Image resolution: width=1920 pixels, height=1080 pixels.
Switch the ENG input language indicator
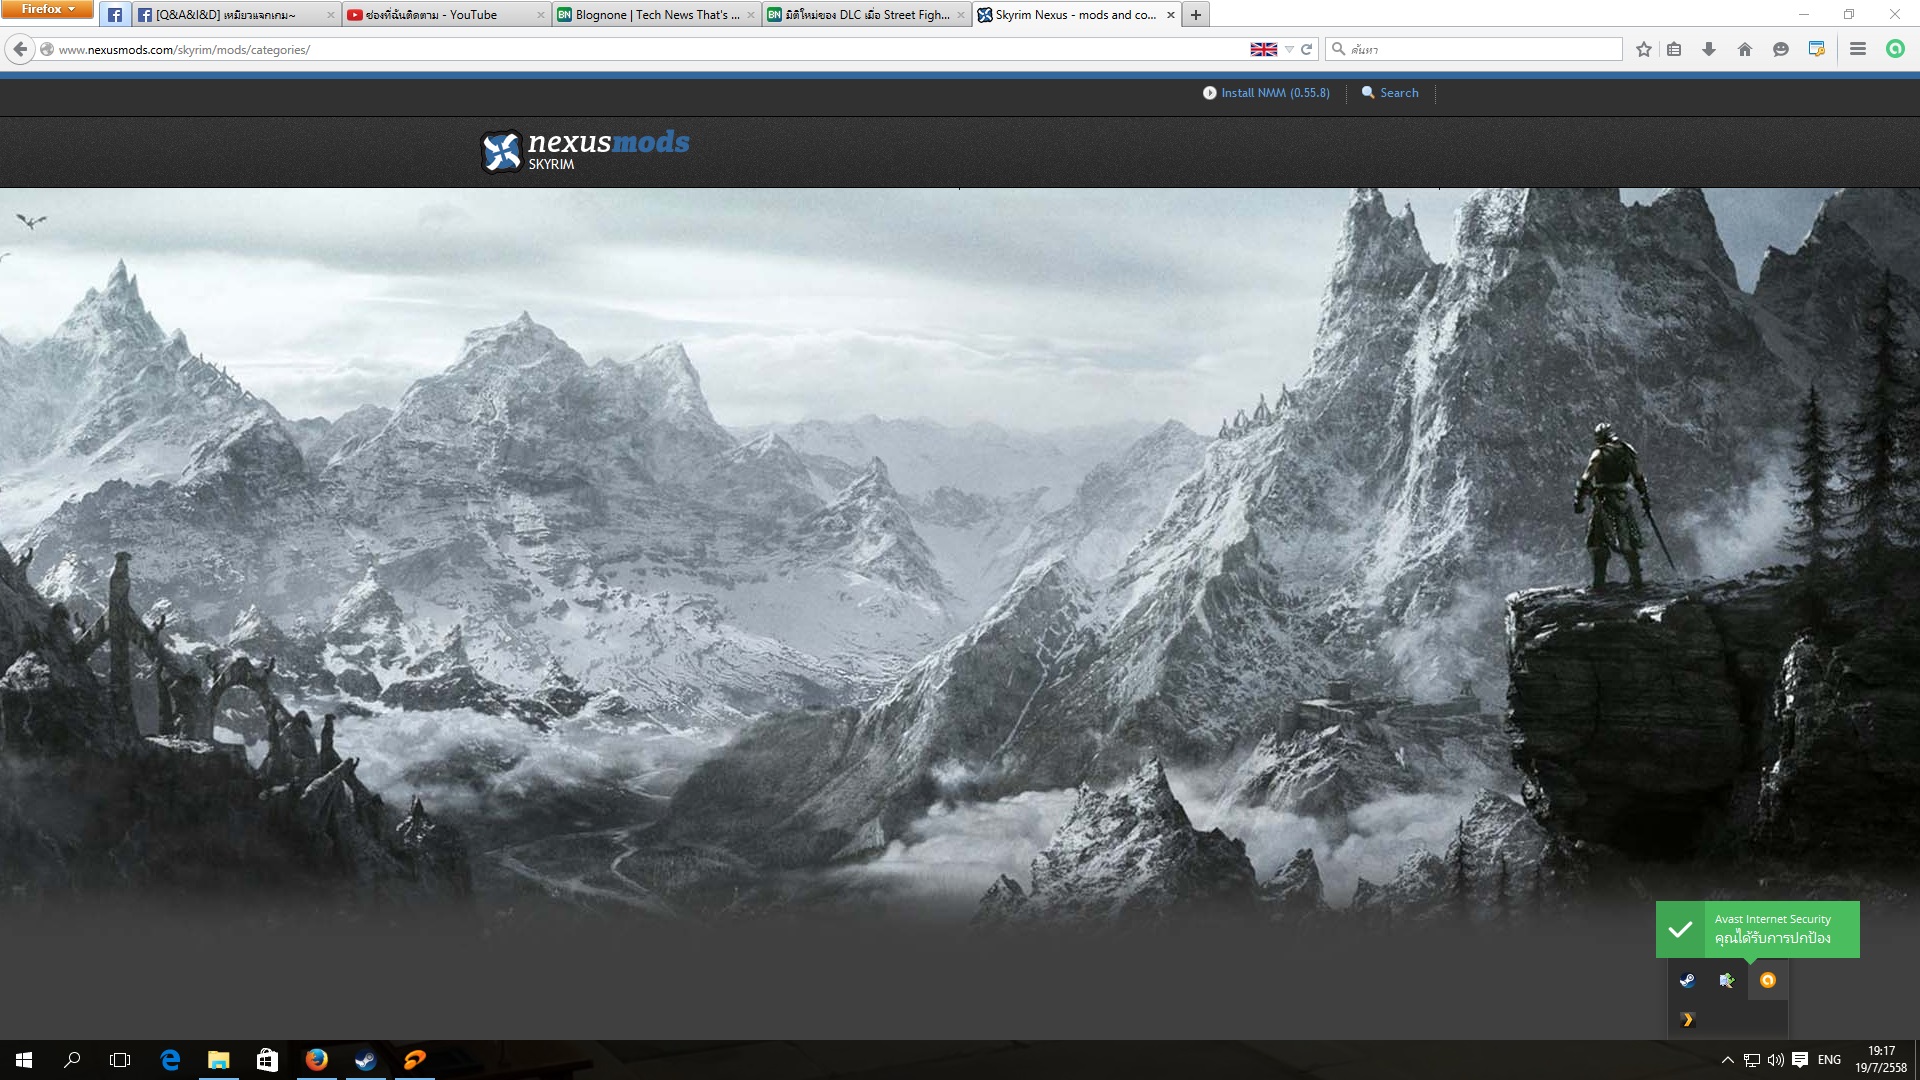pos(1829,1060)
